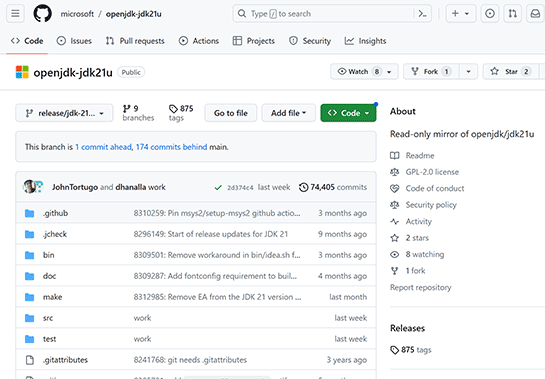
Task: Go to the GitHub homepage logo
Action: tap(42, 14)
